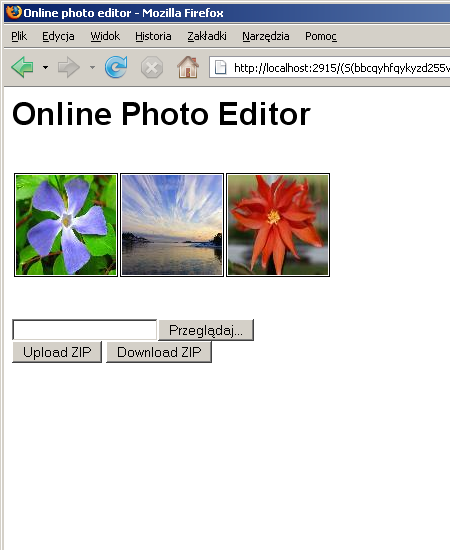
Task: Click the Stop loading icon
Action: point(152,67)
